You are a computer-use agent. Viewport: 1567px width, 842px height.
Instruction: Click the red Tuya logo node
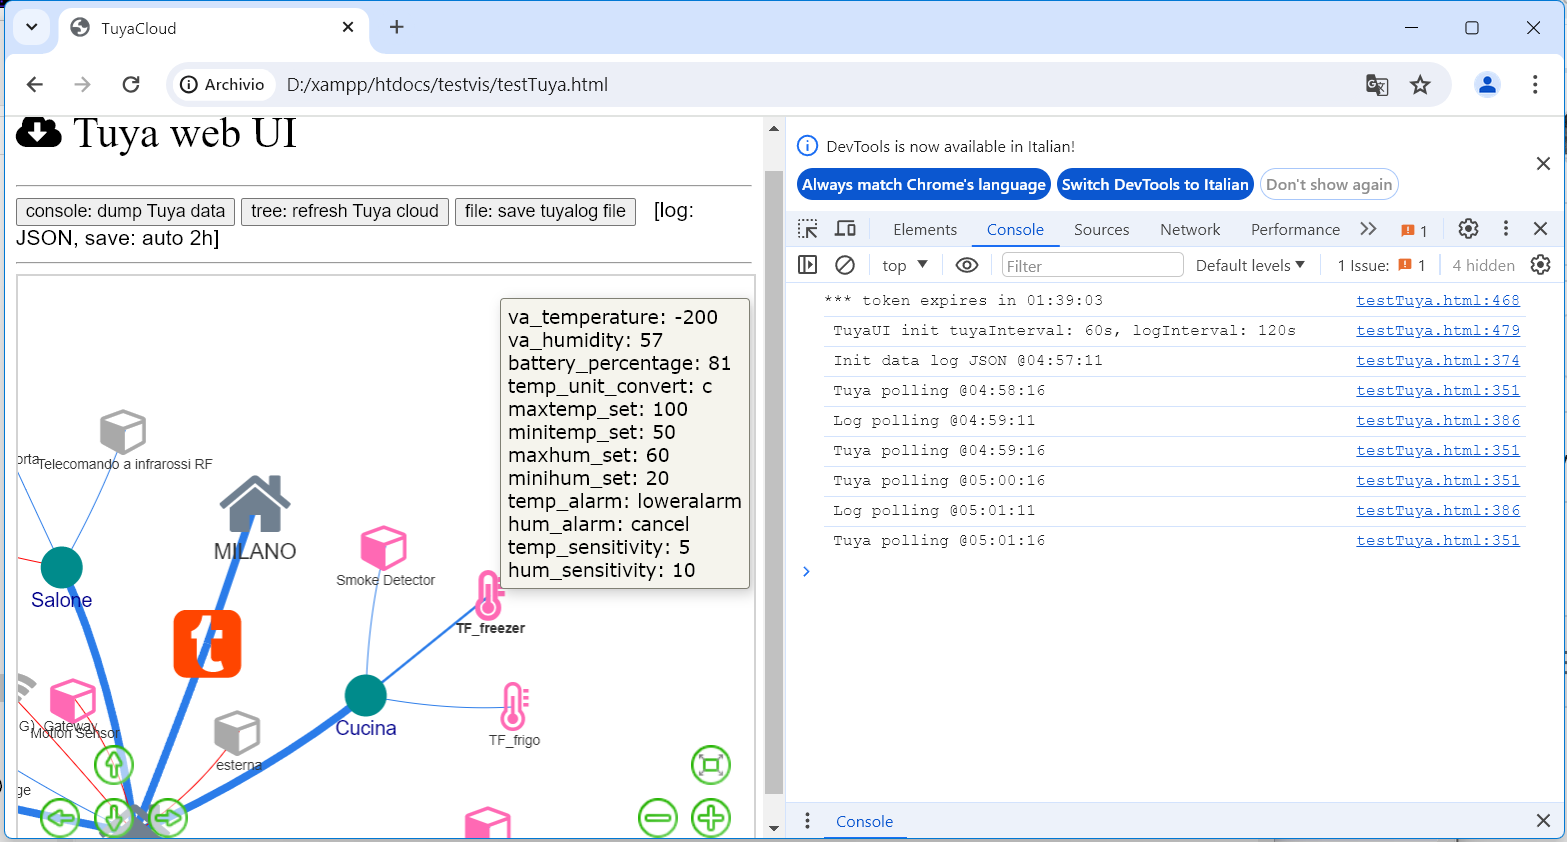tap(207, 644)
